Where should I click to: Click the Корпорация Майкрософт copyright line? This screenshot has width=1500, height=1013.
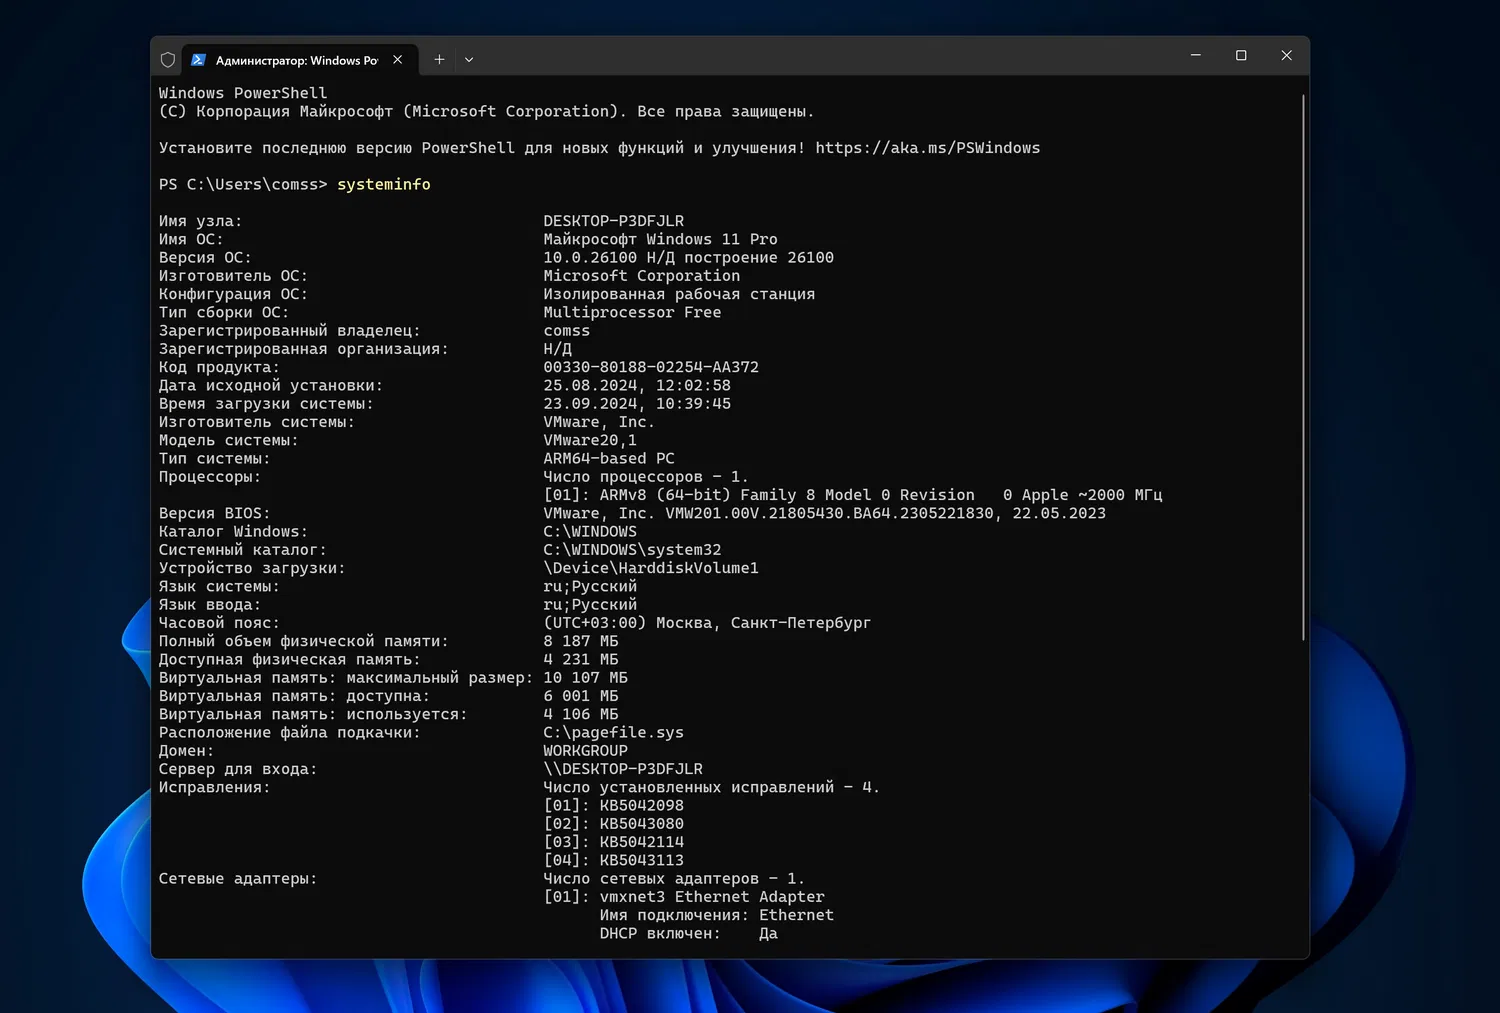[487, 111]
